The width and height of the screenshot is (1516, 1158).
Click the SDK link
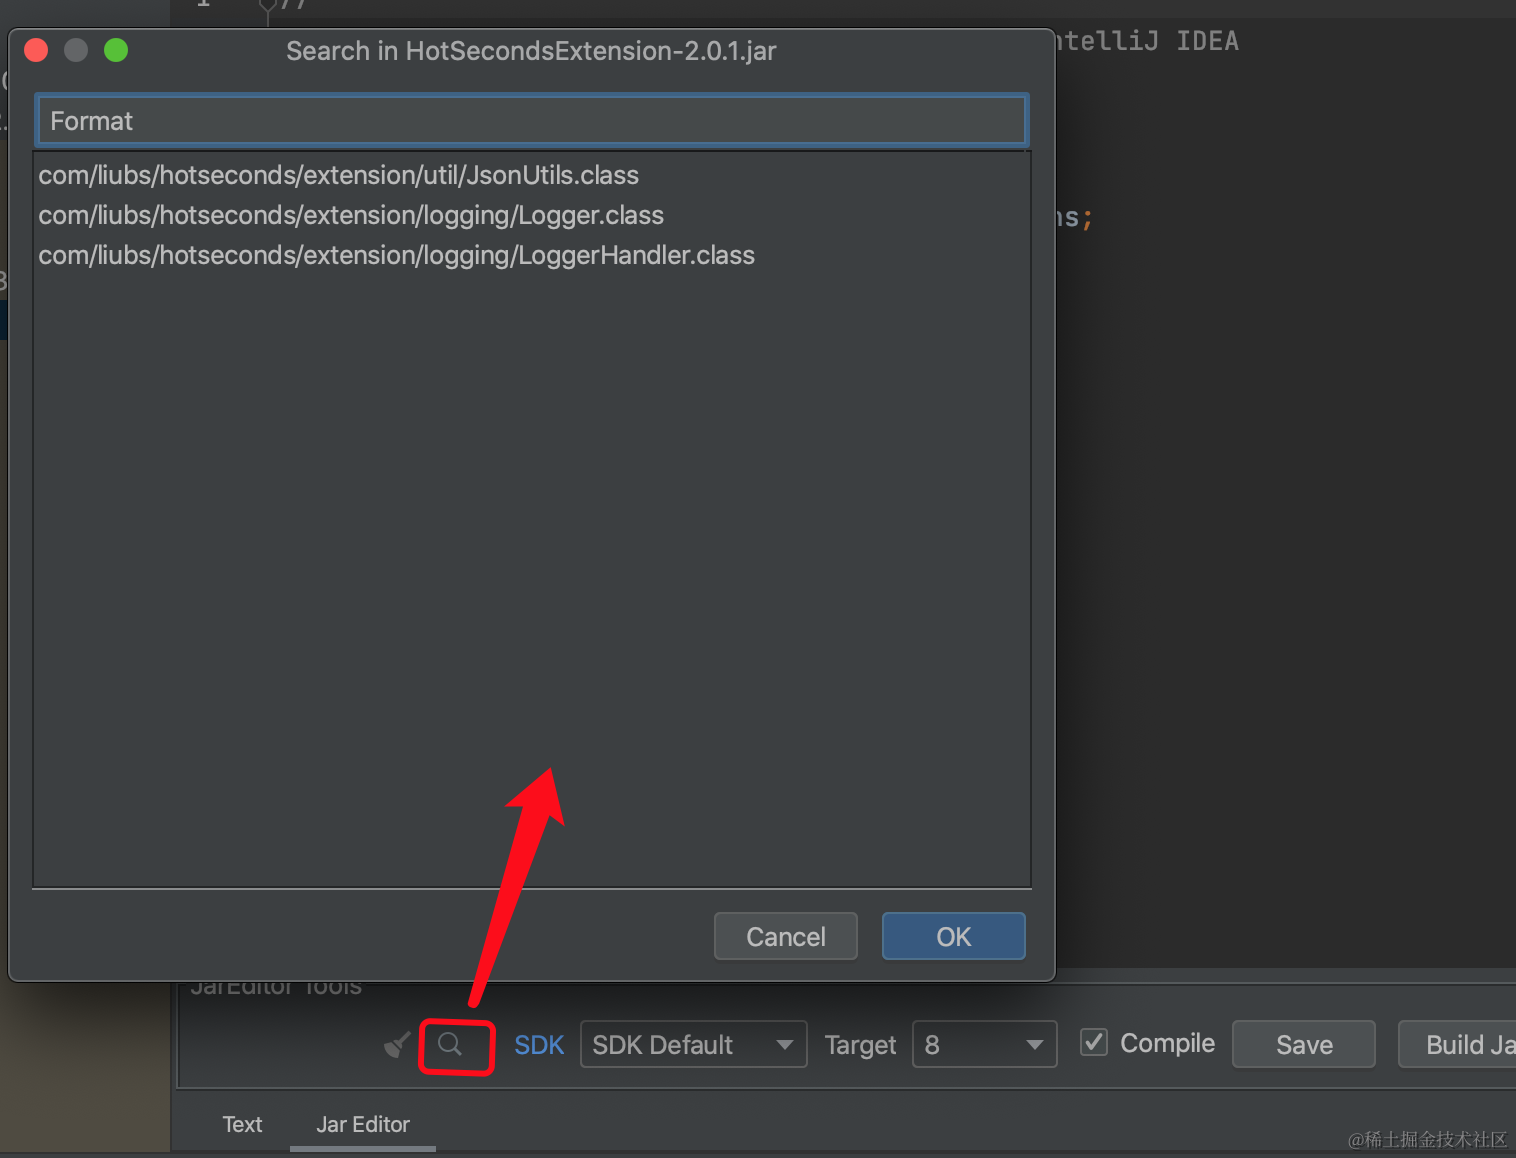pyautogui.click(x=539, y=1044)
